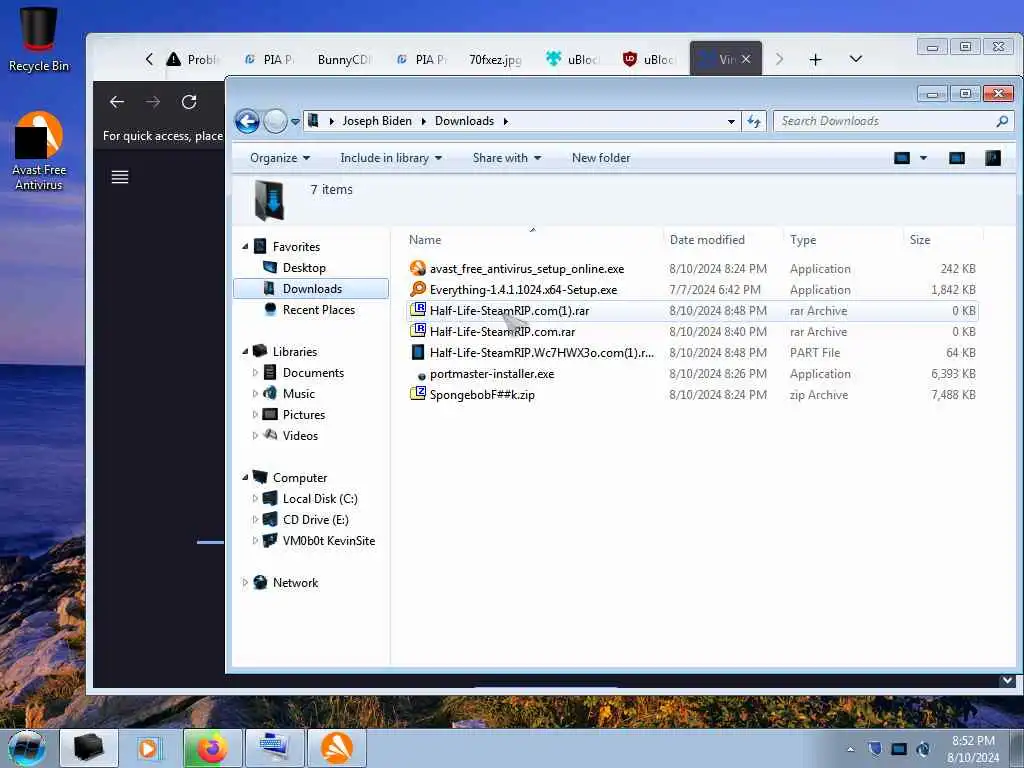
Task: Click Joseph Biden in the address breadcrumb
Action: coord(377,121)
